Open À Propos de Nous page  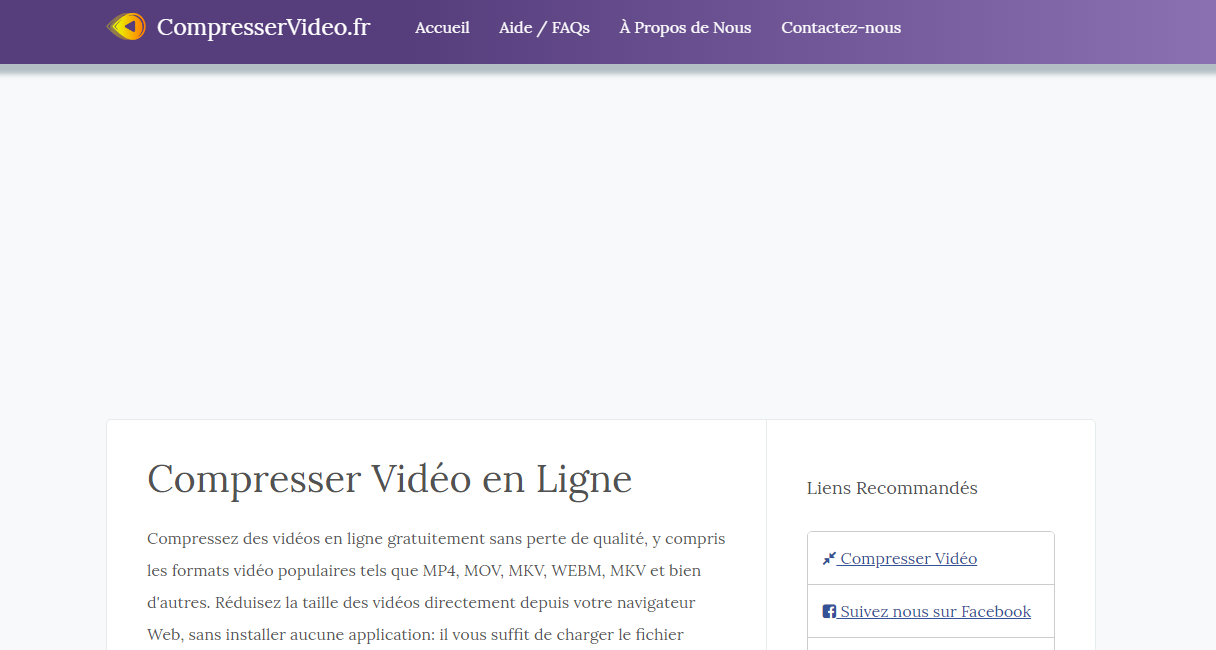point(685,28)
